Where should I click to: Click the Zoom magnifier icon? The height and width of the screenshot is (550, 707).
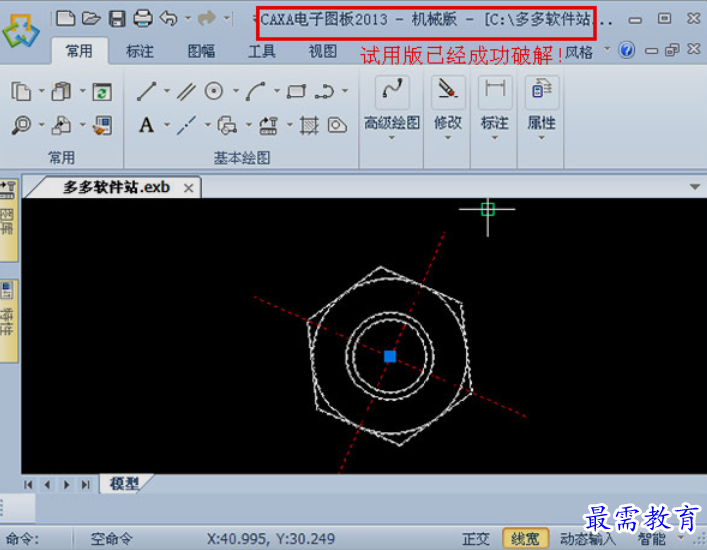tap(21, 125)
